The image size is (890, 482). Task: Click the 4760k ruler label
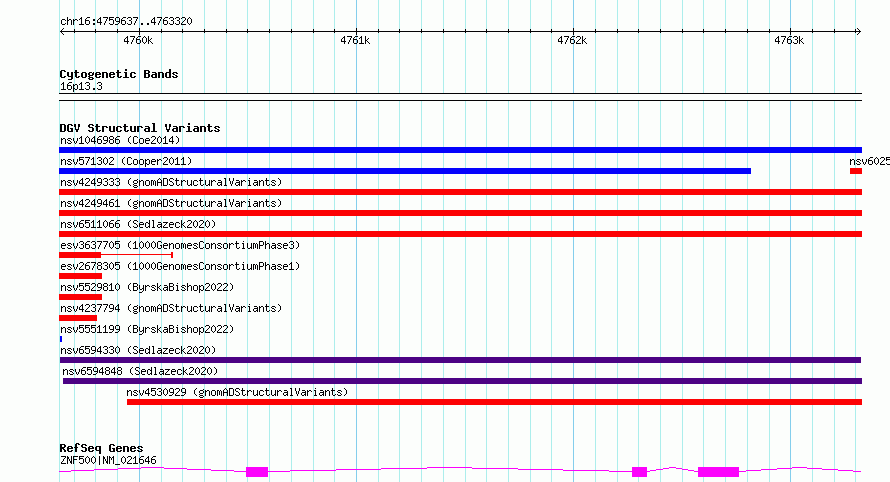coord(138,40)
